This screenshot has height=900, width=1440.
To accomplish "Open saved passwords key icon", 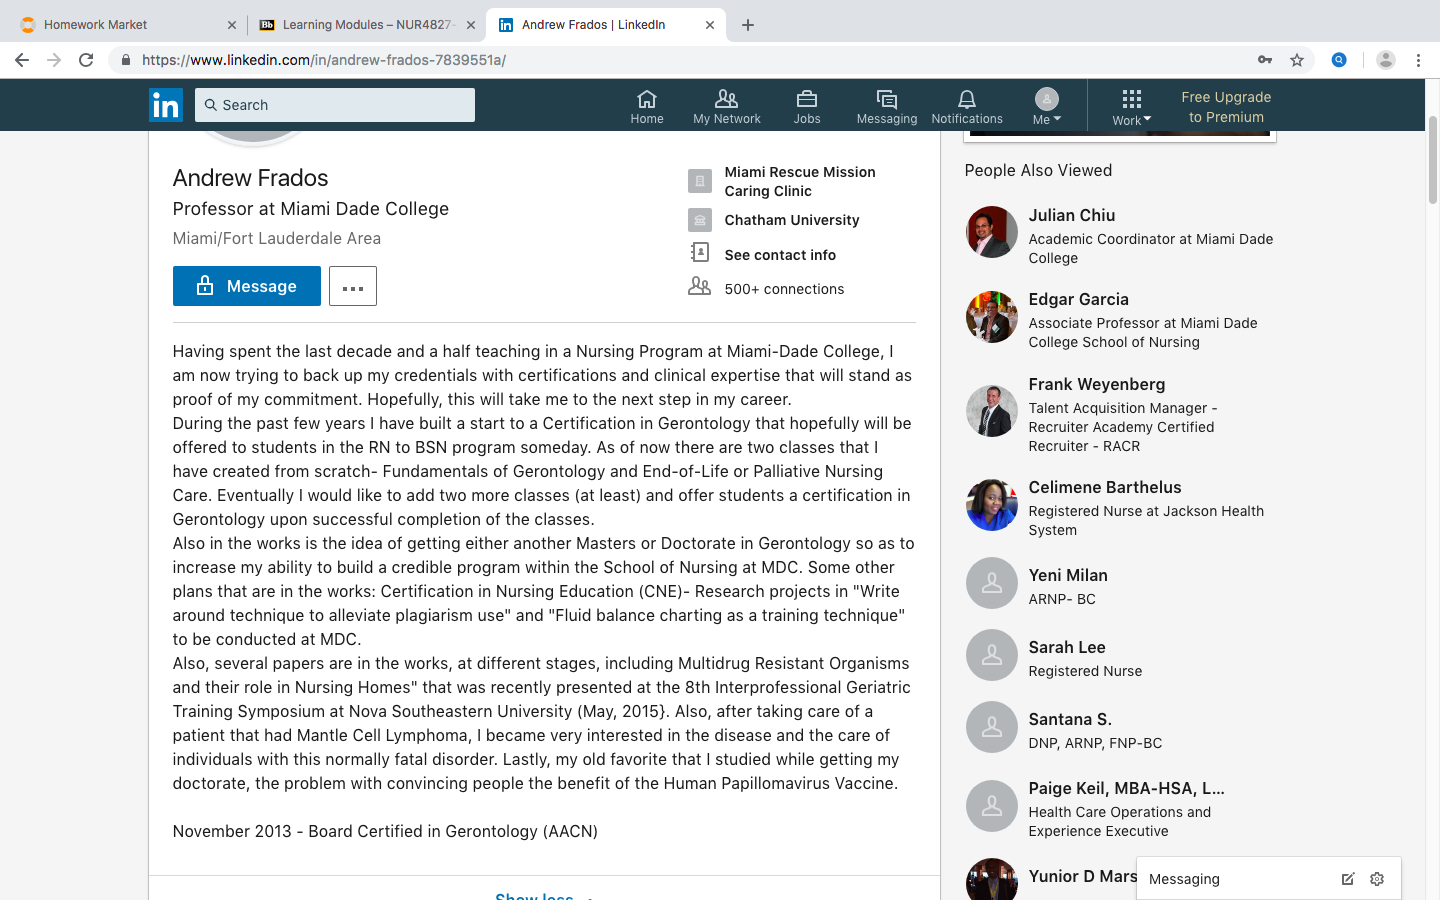I will tap(1265, 60).
